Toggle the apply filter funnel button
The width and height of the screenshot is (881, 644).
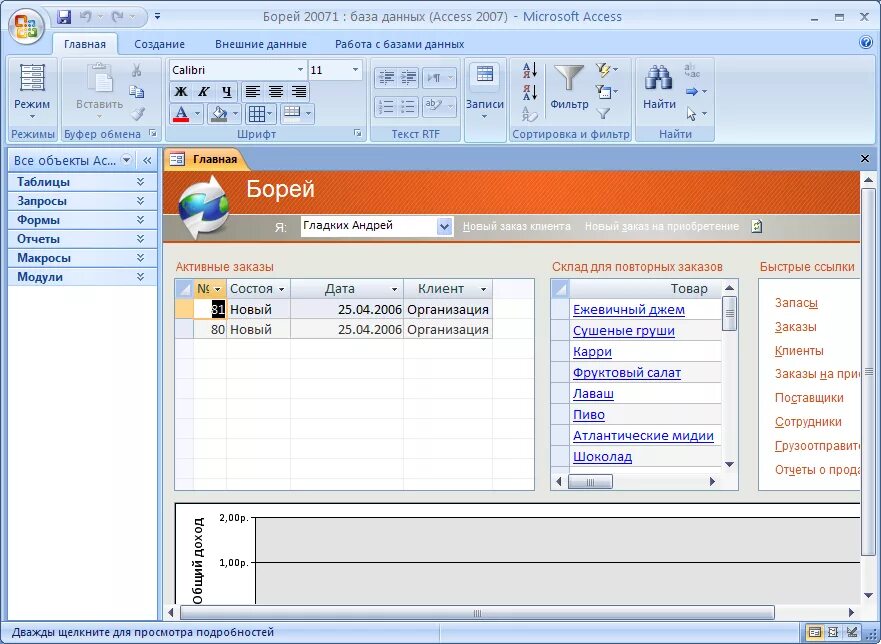coord(603,114)
